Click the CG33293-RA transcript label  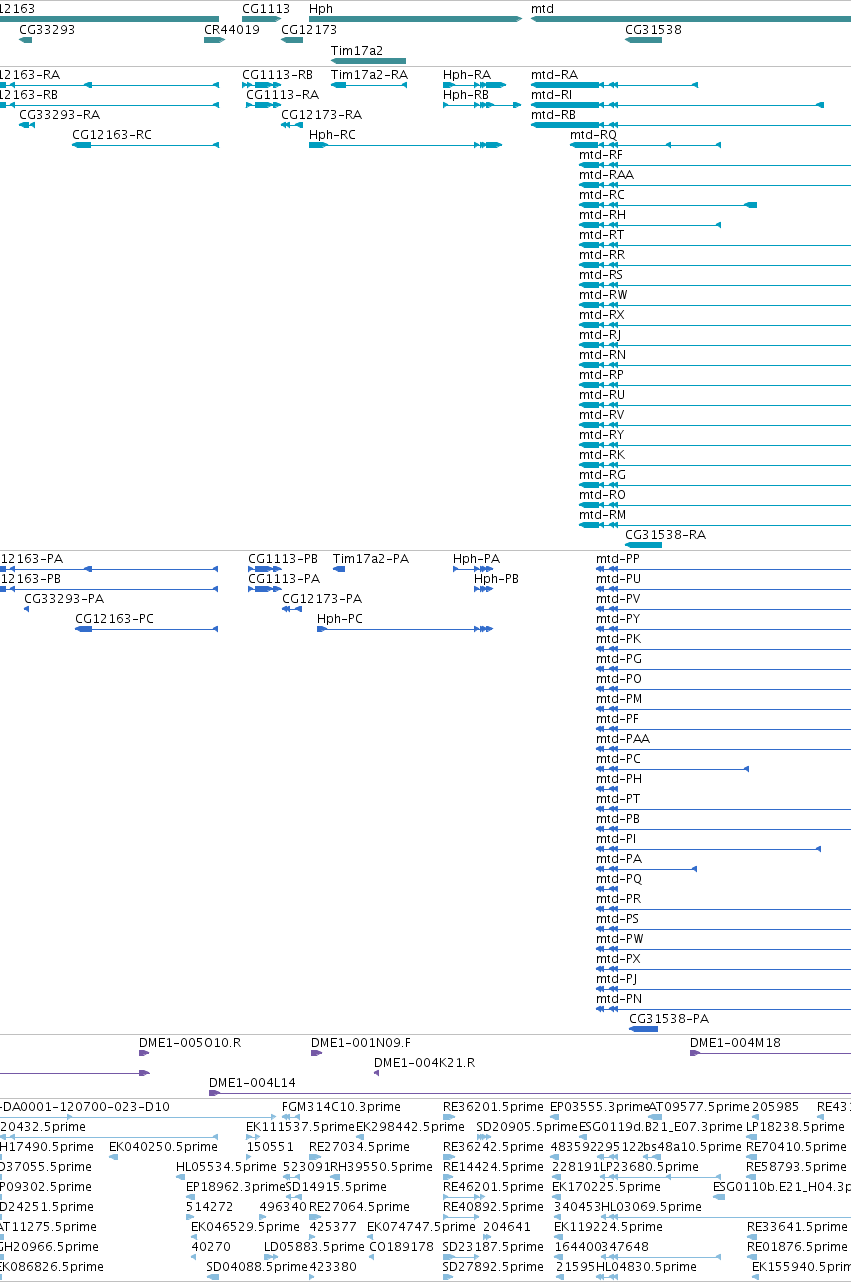click(60, 115)
